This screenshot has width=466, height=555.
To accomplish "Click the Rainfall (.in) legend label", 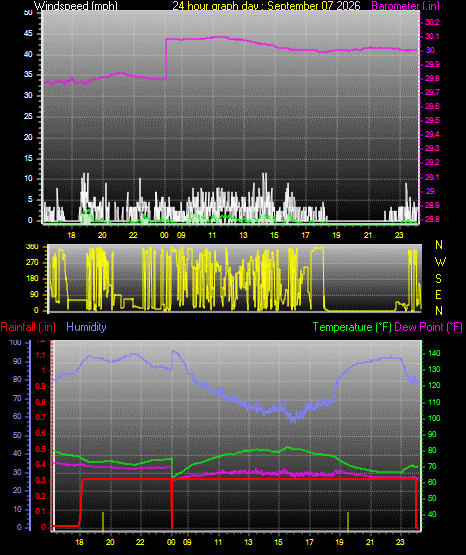I will [28, 327].
